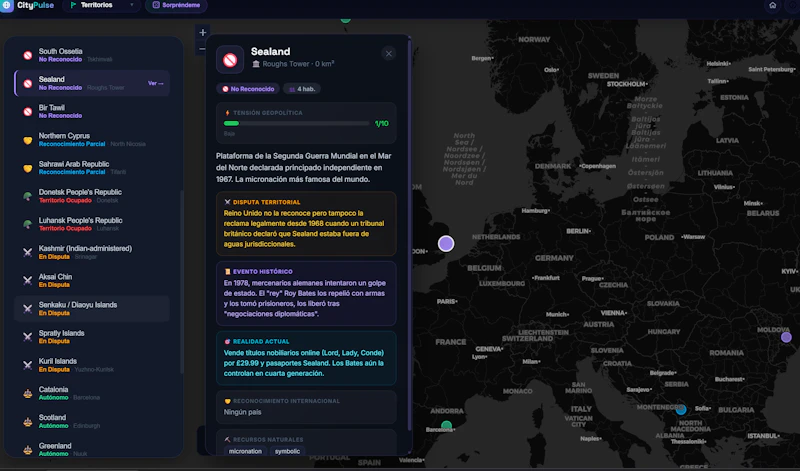Select Kashmir (Indian-administered) entry
This screenshot has height=471, width=800.
coord(92,252)
